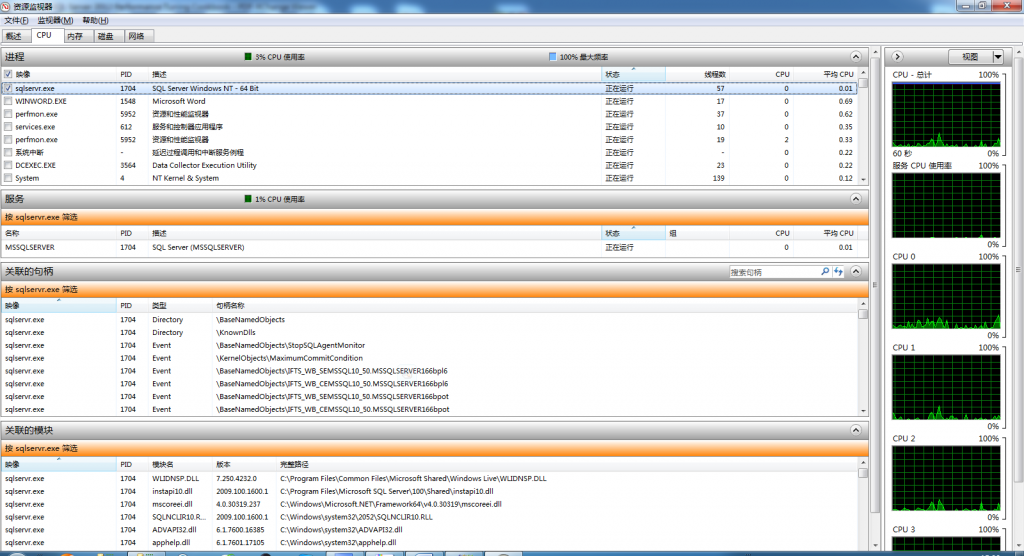The image size is (1024, 556).
Task: Click the CPU 1 graph
Action: click(946, 387)
